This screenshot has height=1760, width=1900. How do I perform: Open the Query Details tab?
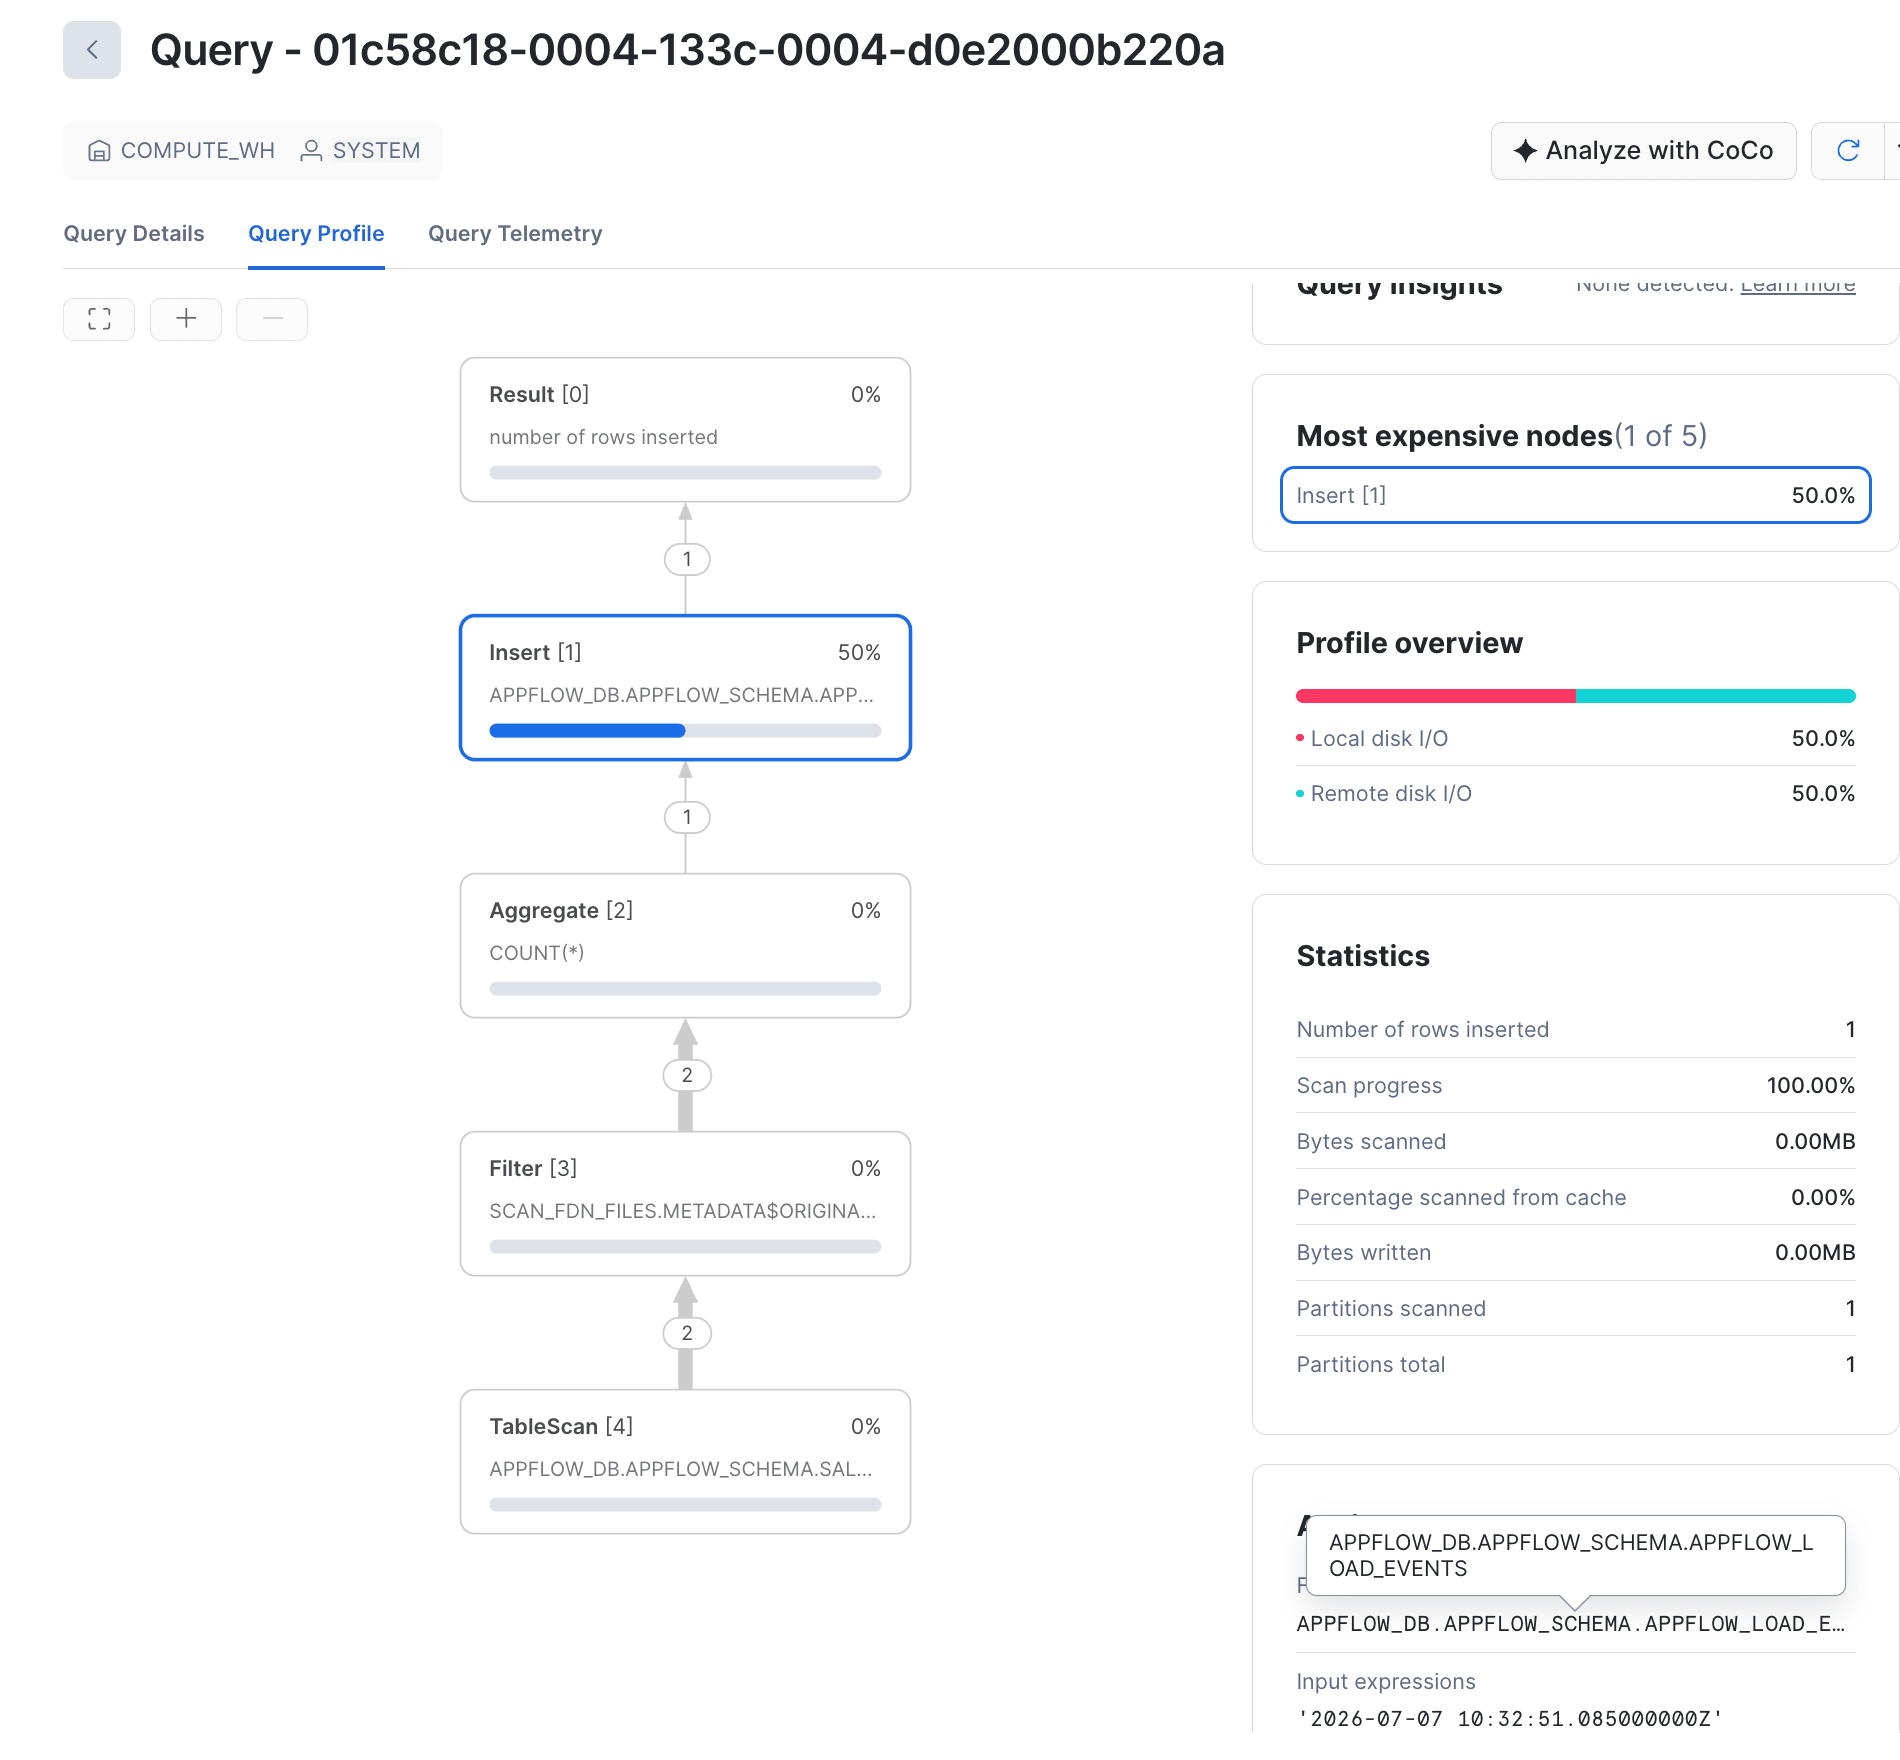(x=134, y=234)
